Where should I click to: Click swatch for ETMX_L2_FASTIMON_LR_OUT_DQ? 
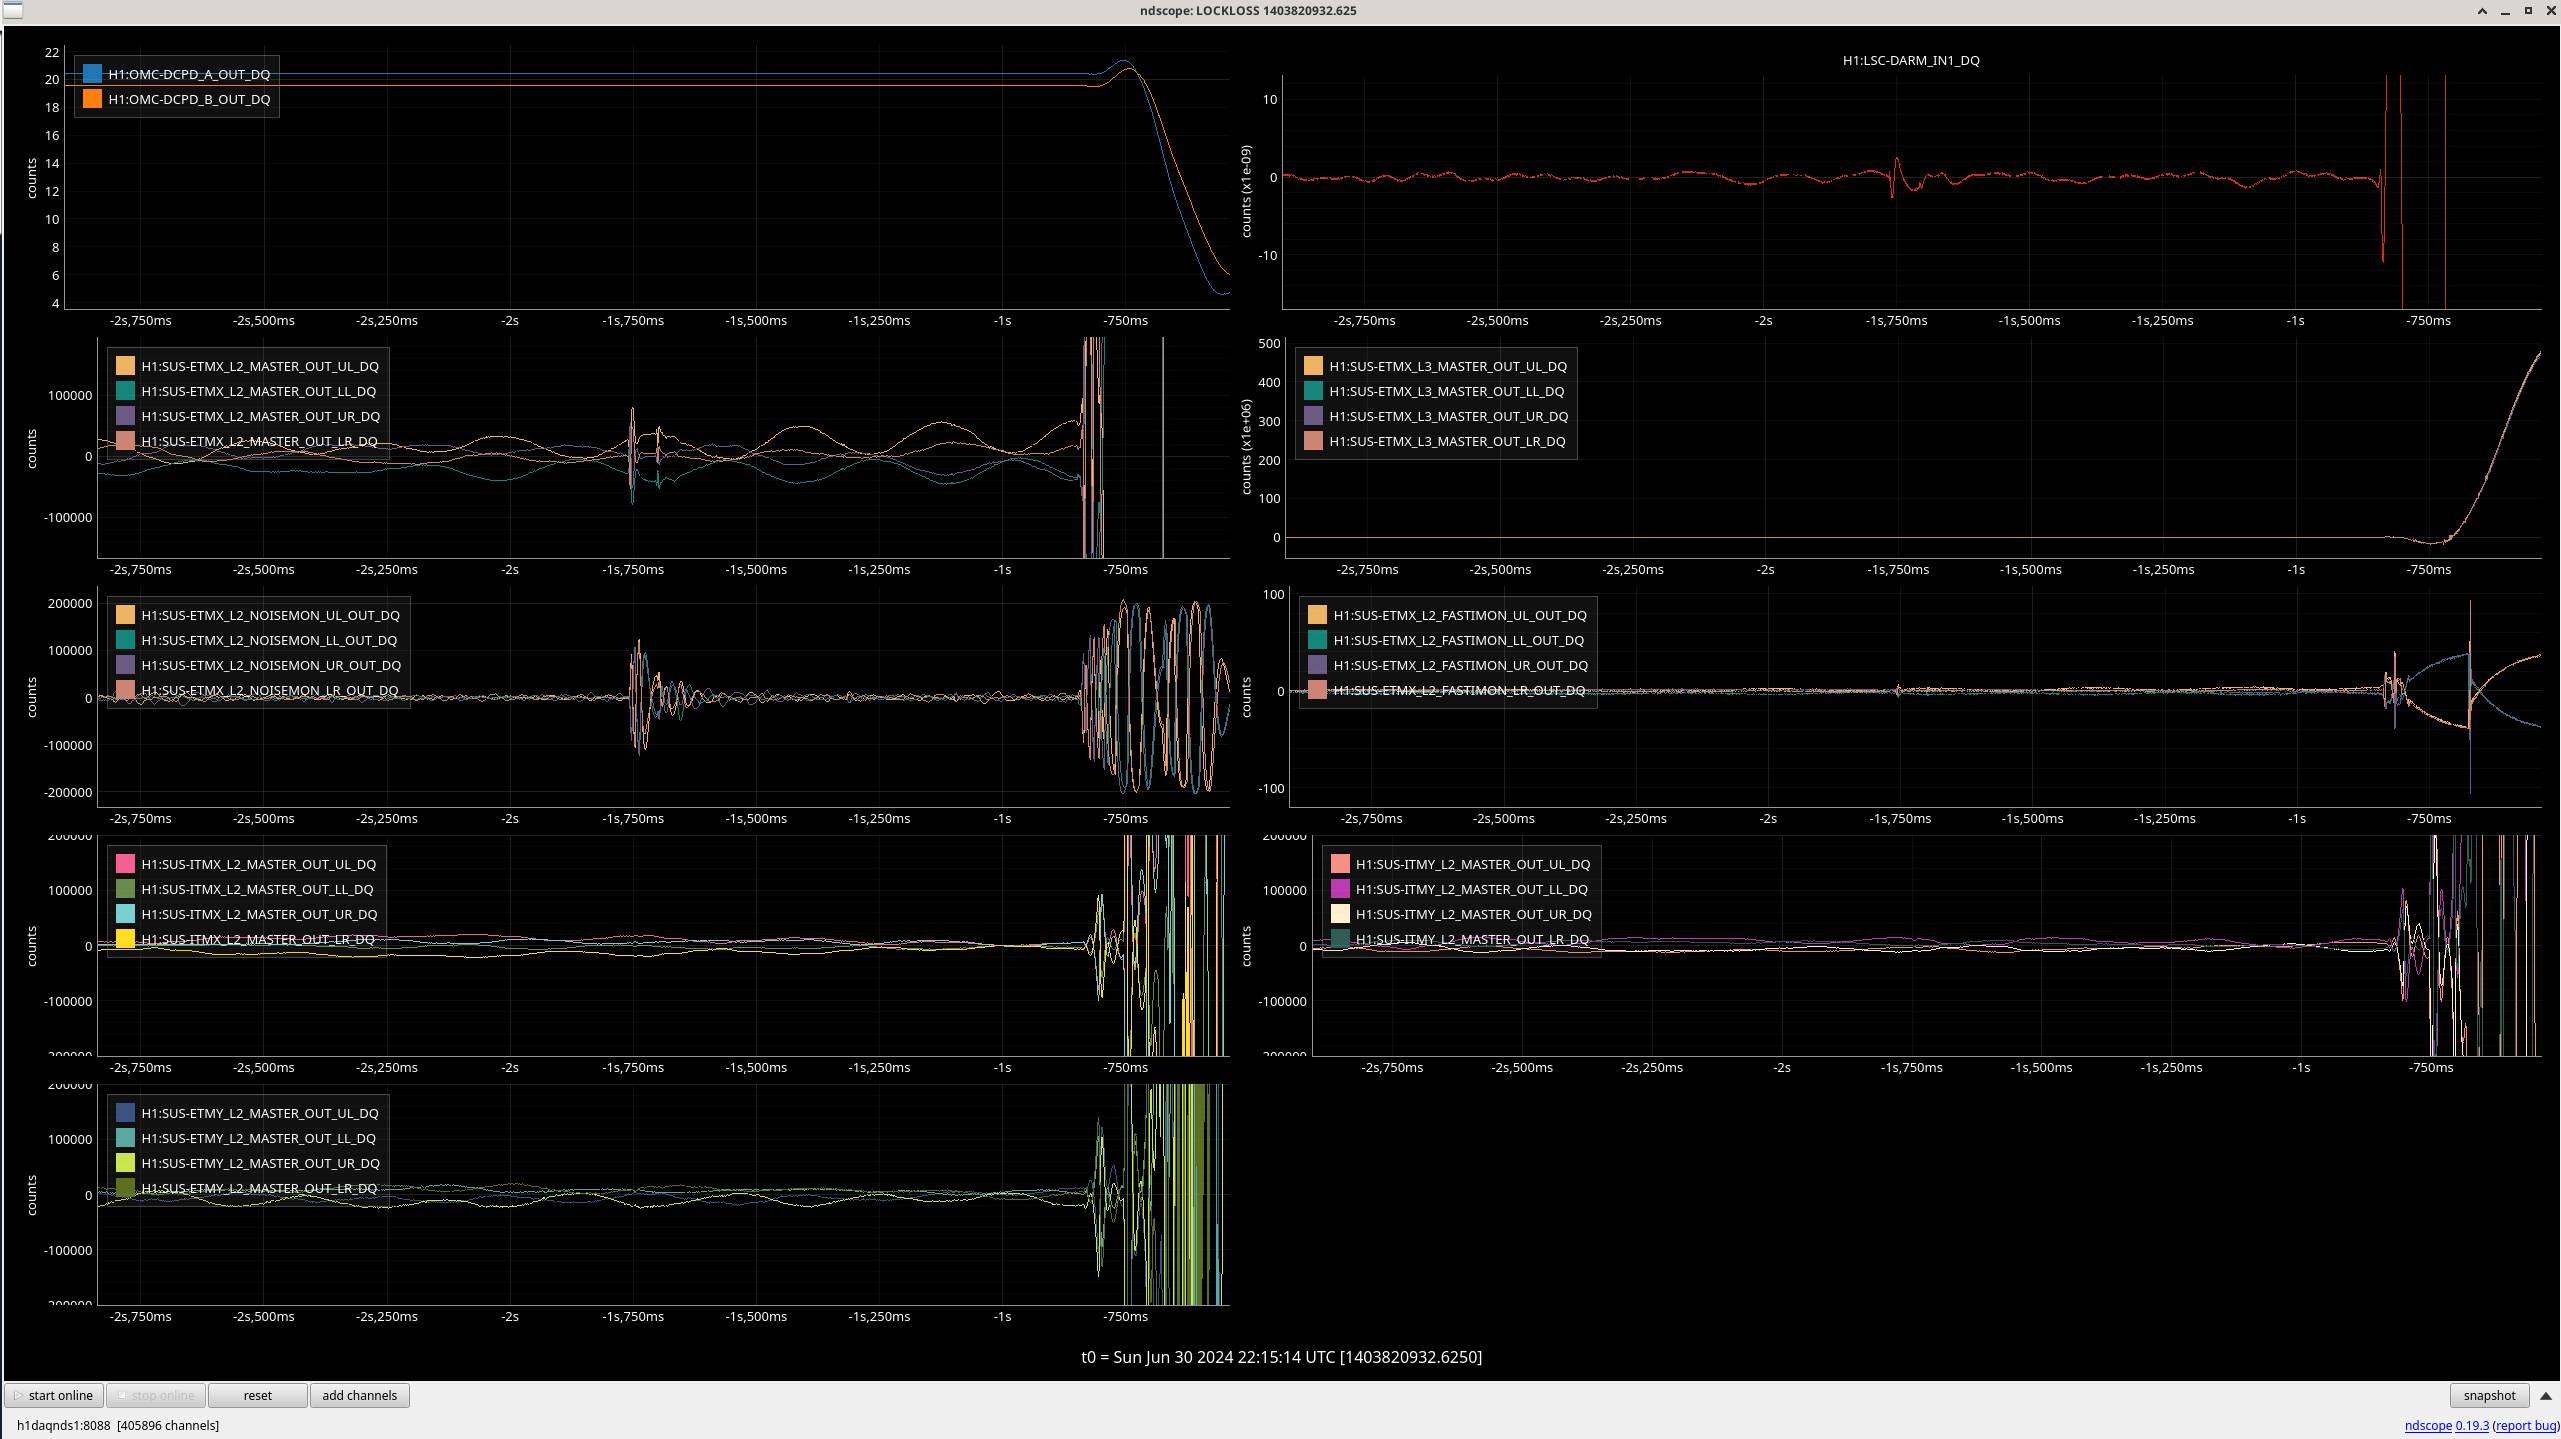1318,690
